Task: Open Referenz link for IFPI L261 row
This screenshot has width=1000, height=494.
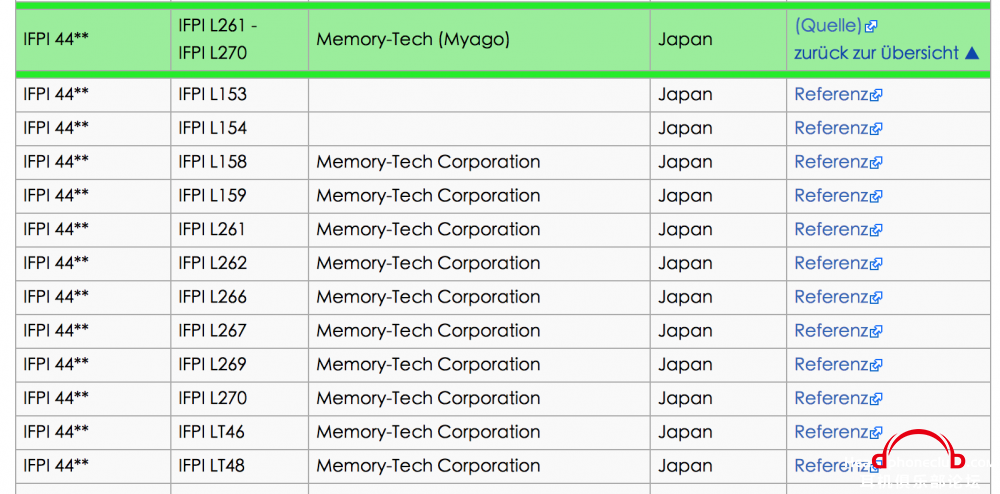Action: (832, 229)
